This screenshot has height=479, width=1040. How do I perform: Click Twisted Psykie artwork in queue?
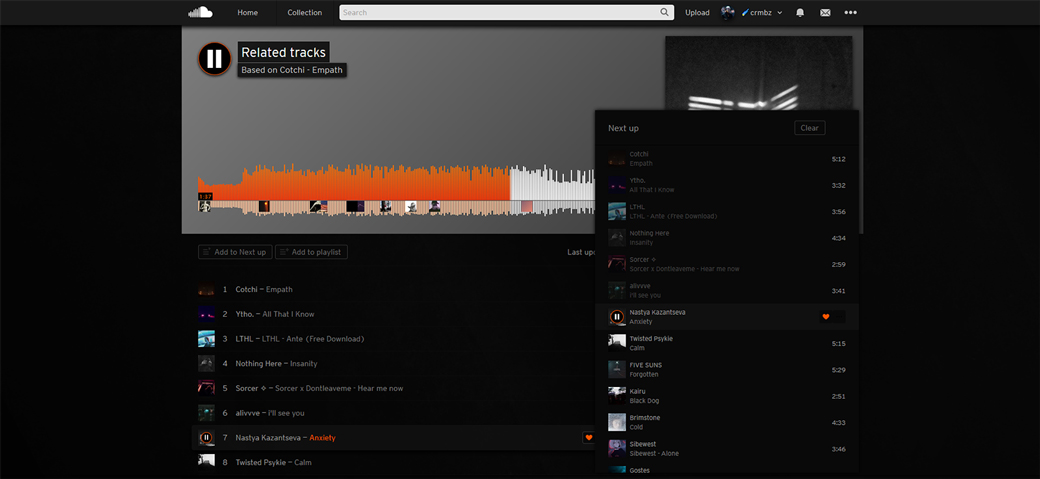(x=617, y=341)
